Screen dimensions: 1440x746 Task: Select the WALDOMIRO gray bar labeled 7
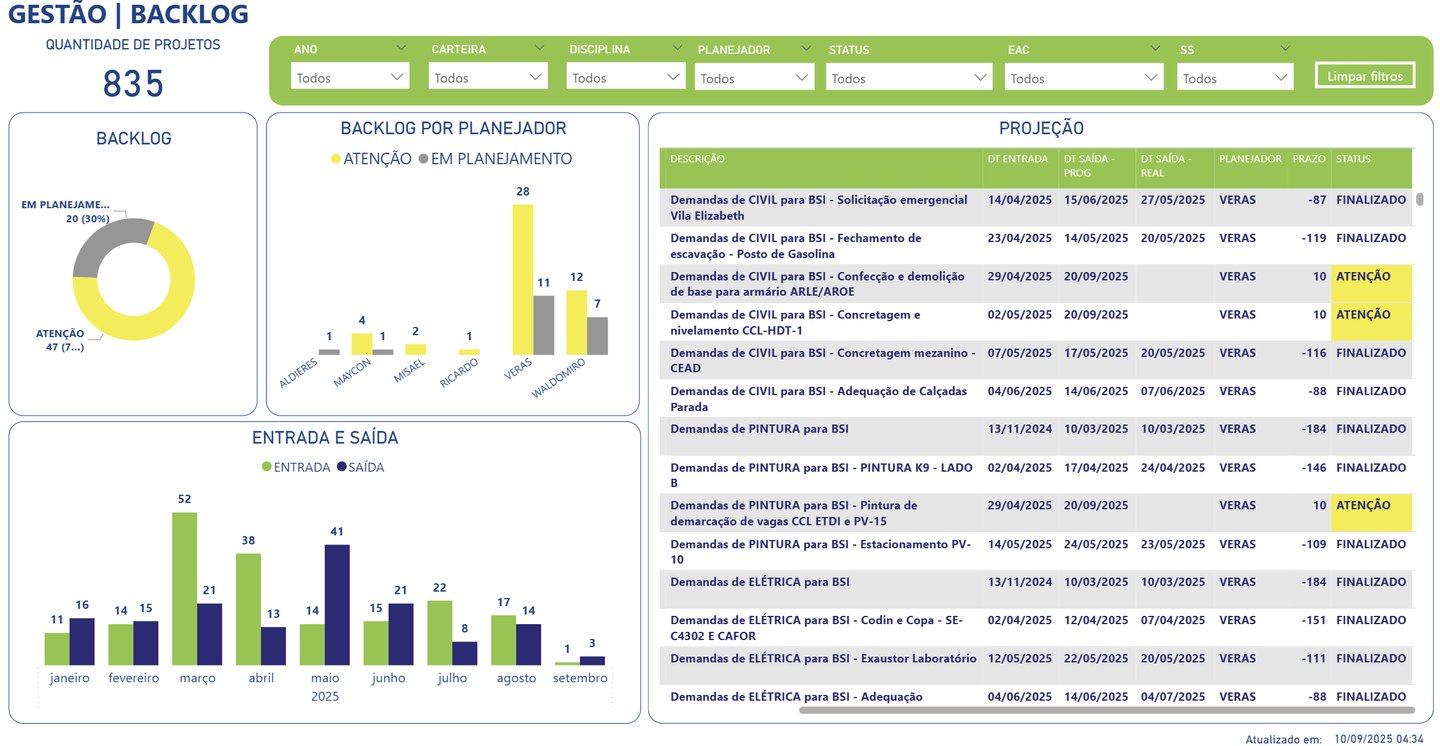pyautogui.click(x=597, y=336)
